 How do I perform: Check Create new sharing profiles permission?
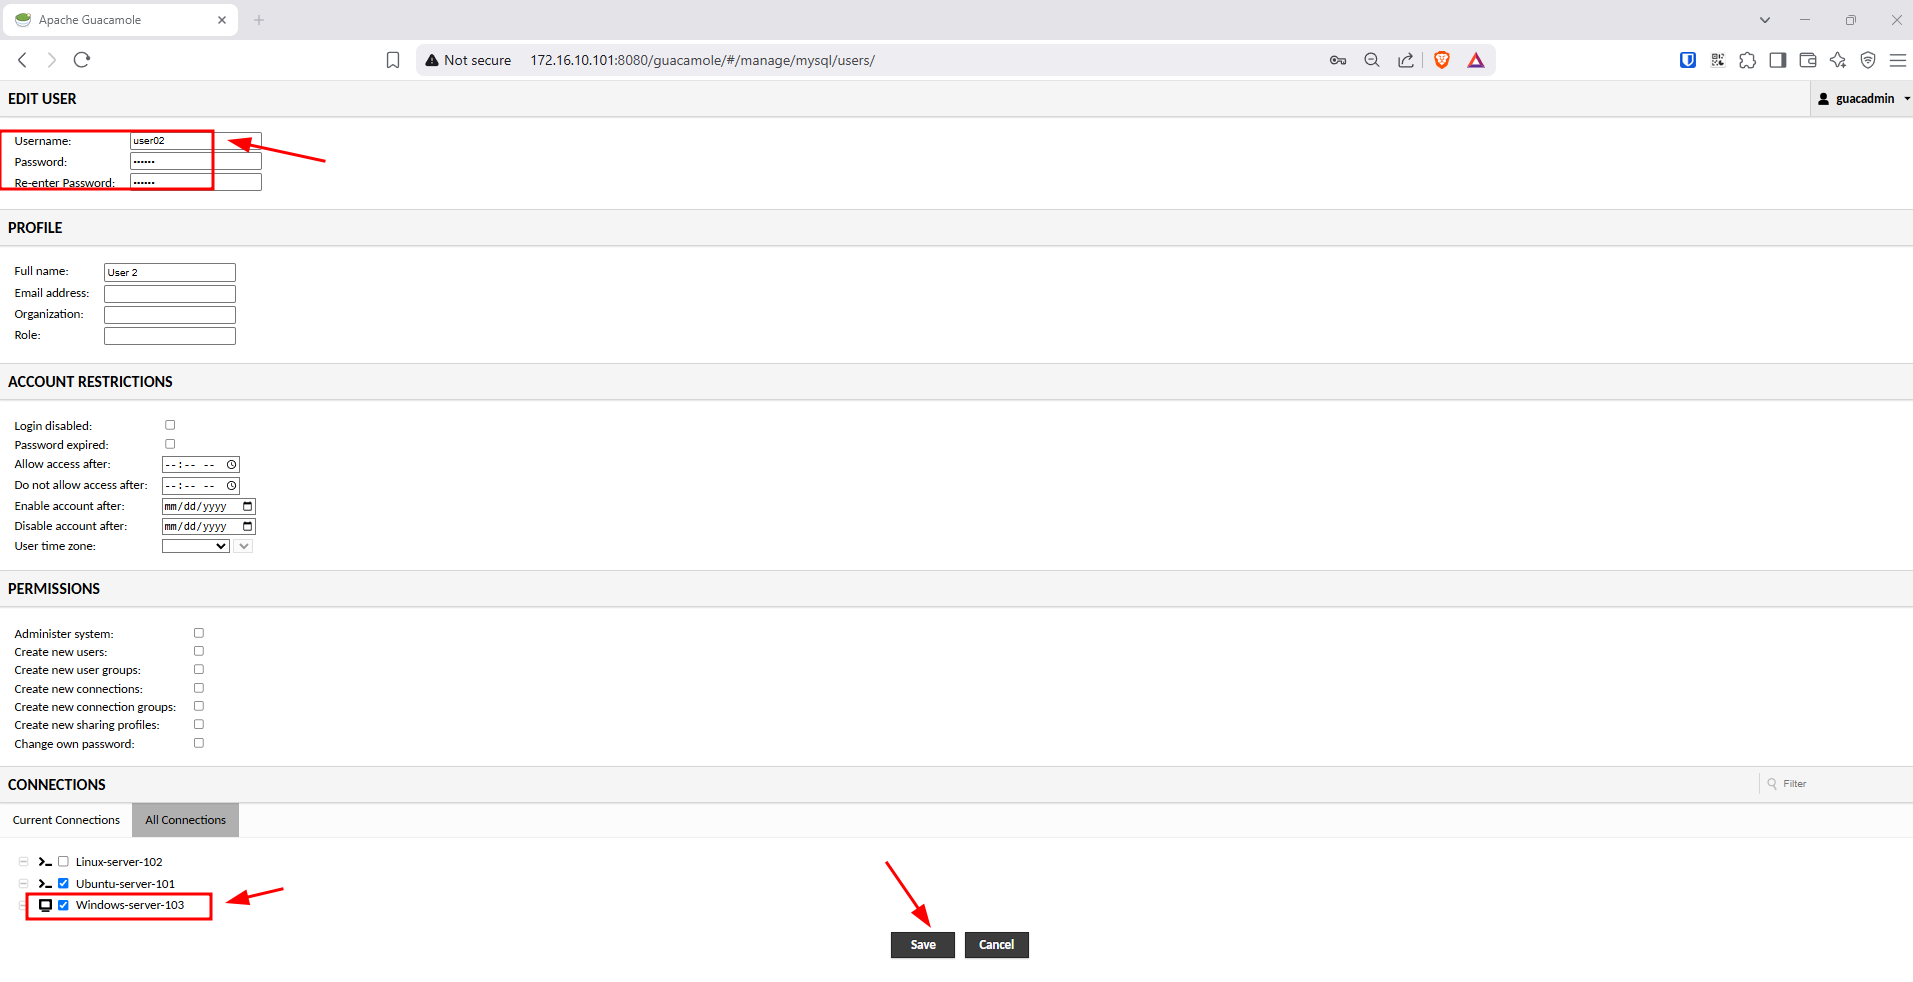(x=199, y=724)
